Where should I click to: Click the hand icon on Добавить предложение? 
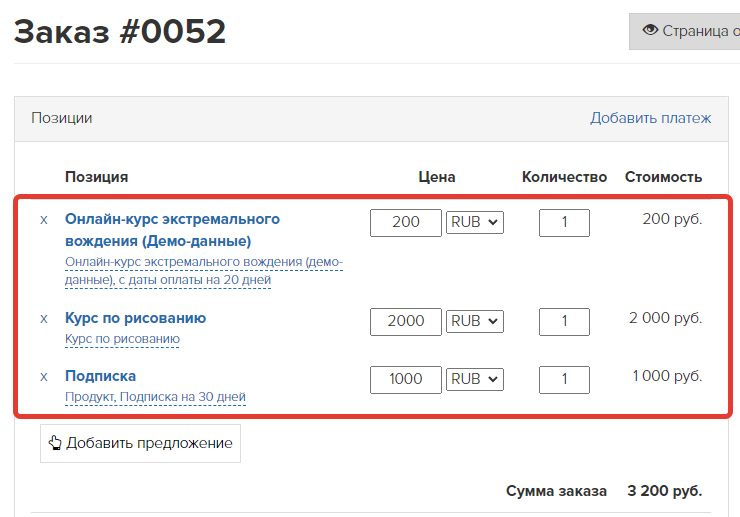coord(55,443)
